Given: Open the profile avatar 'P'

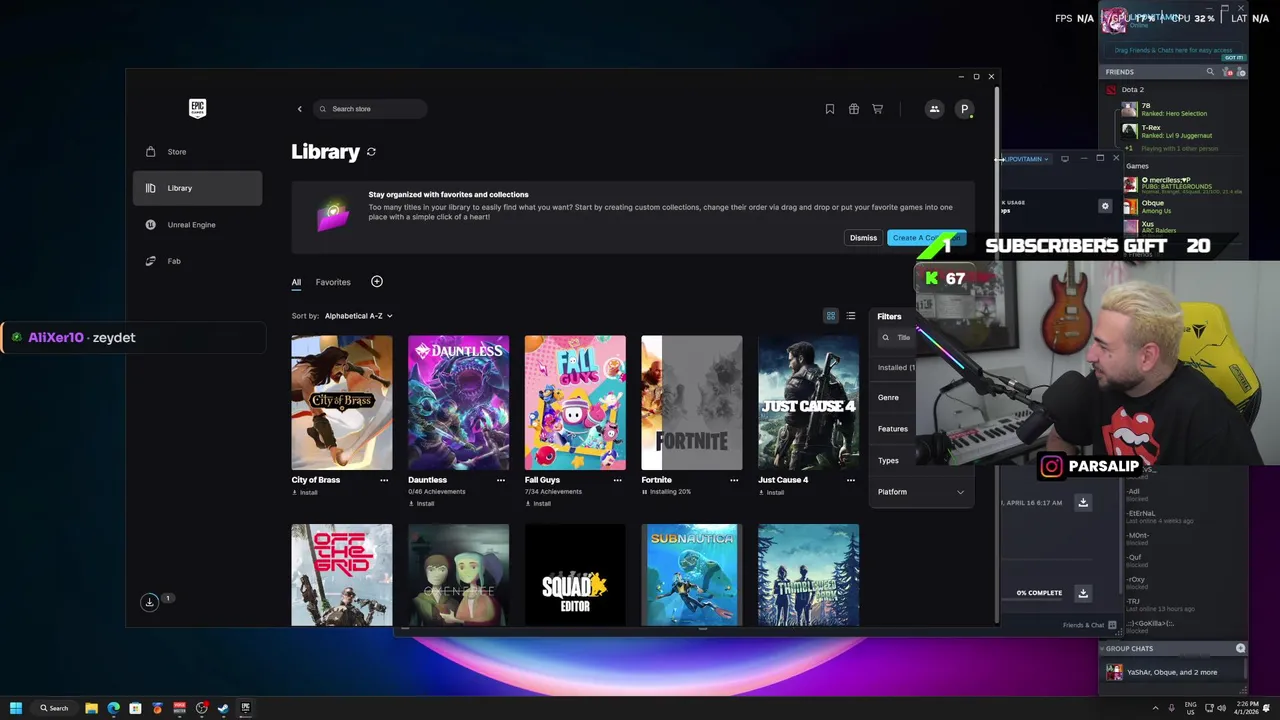Looking at the screenshot, I should pyautogui.click(x=964, y=109).
